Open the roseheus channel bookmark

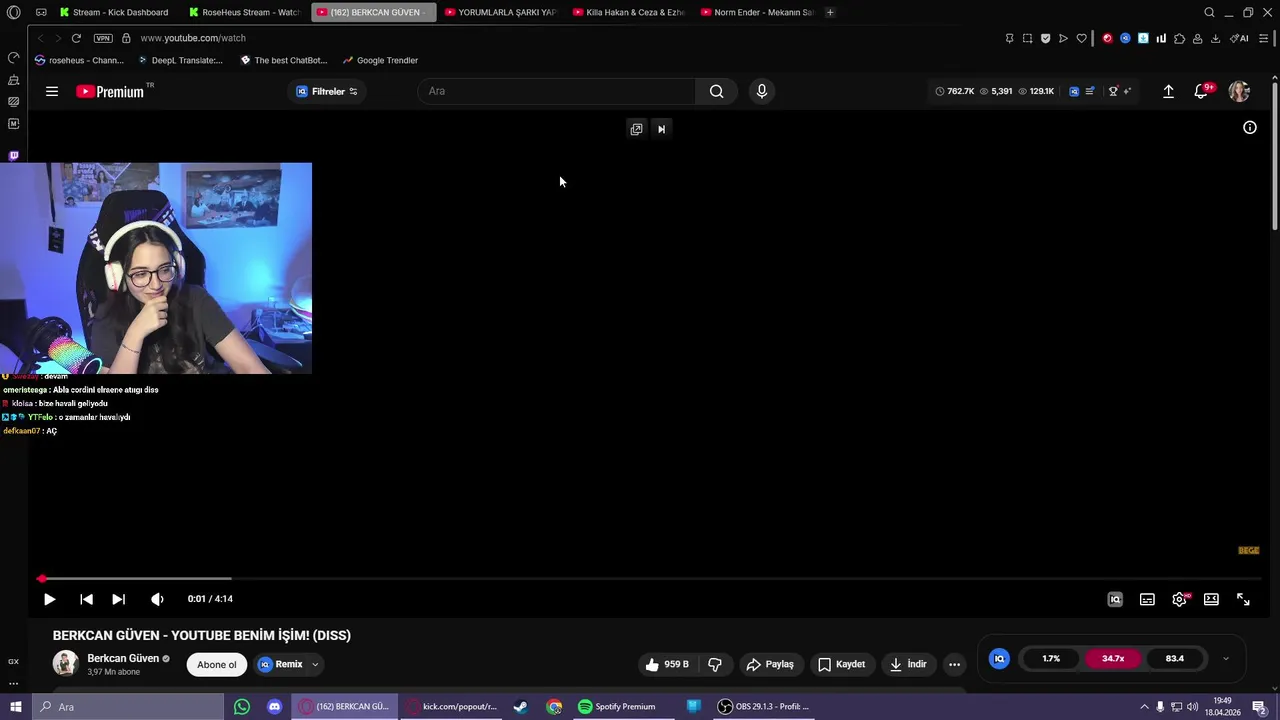click(79, 60)
